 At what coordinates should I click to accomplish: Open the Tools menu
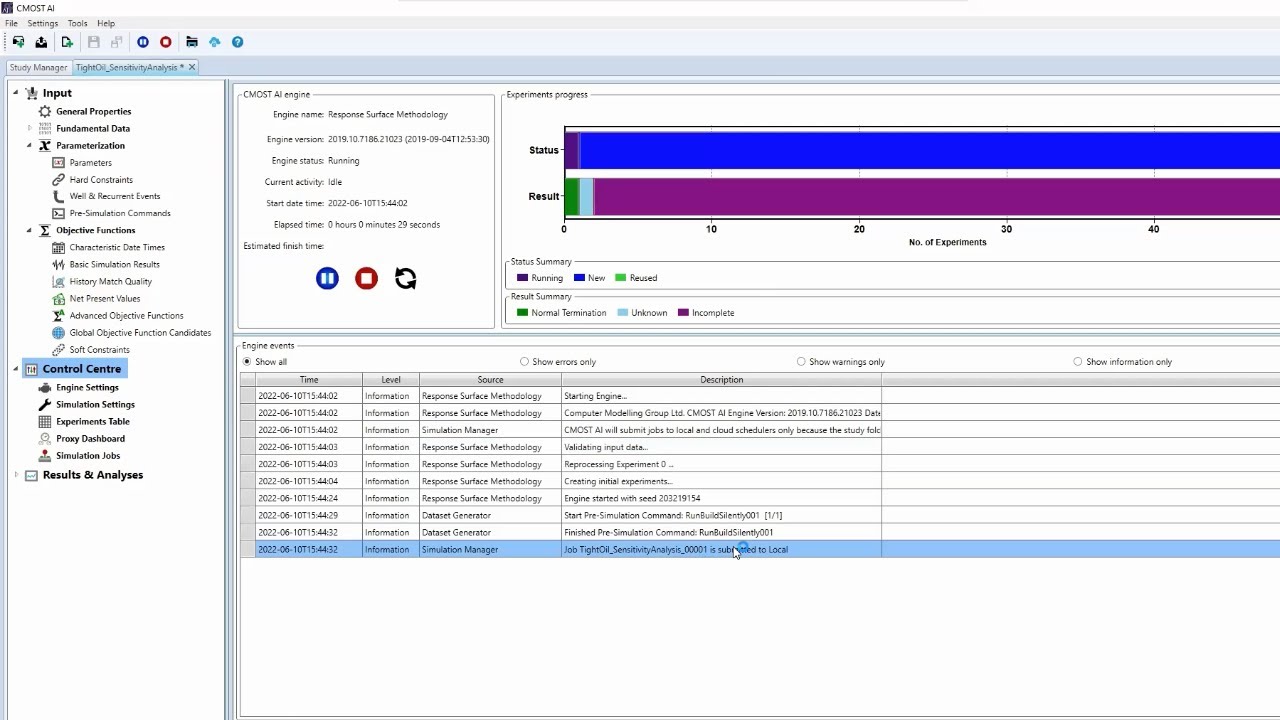[77, 23]
